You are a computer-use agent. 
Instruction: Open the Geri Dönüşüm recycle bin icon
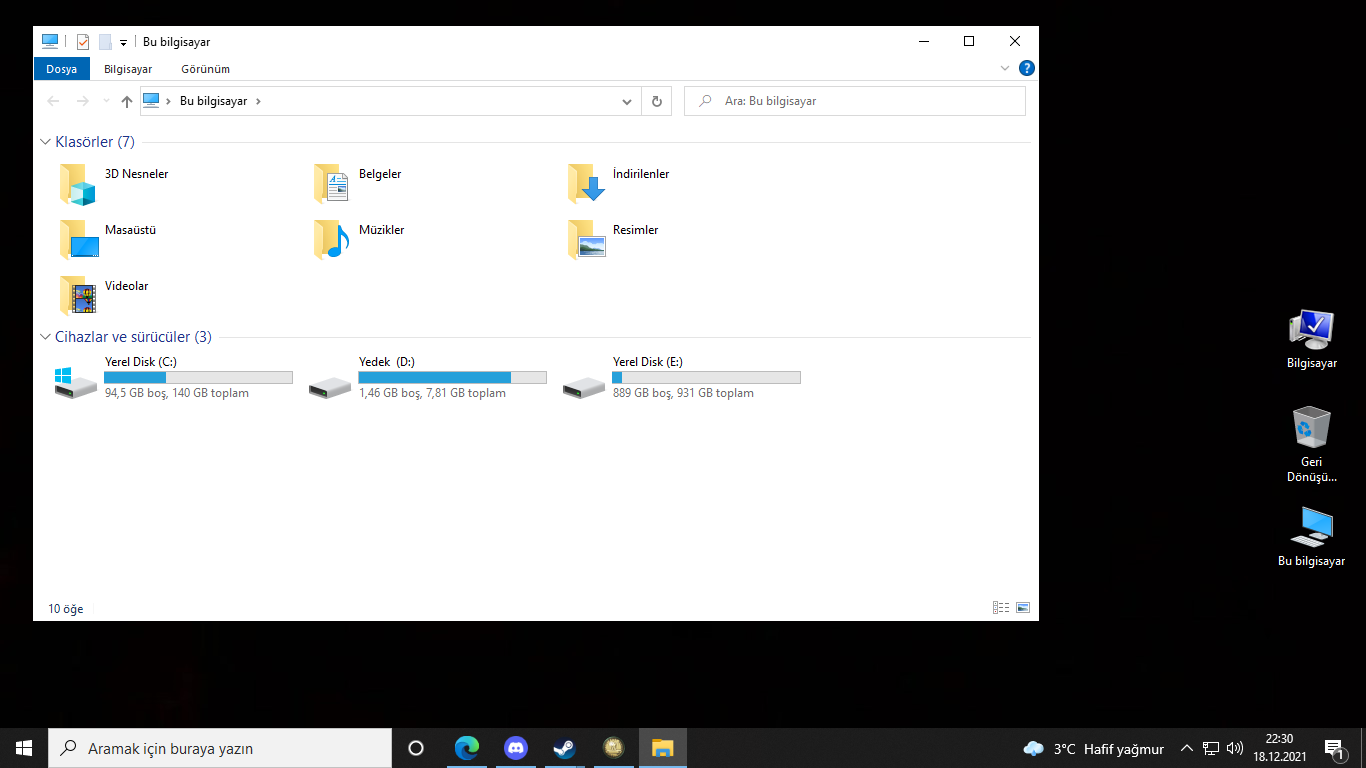pyautogui.click(x=1311, y=444)
